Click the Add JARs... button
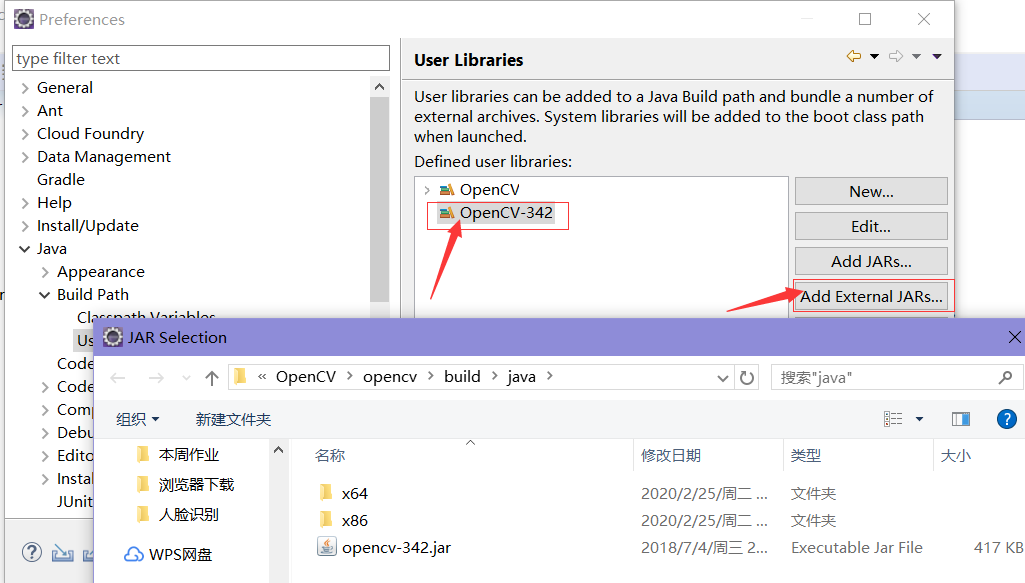The height and width of the screenshot is (583, 1025). coord(871,261)
